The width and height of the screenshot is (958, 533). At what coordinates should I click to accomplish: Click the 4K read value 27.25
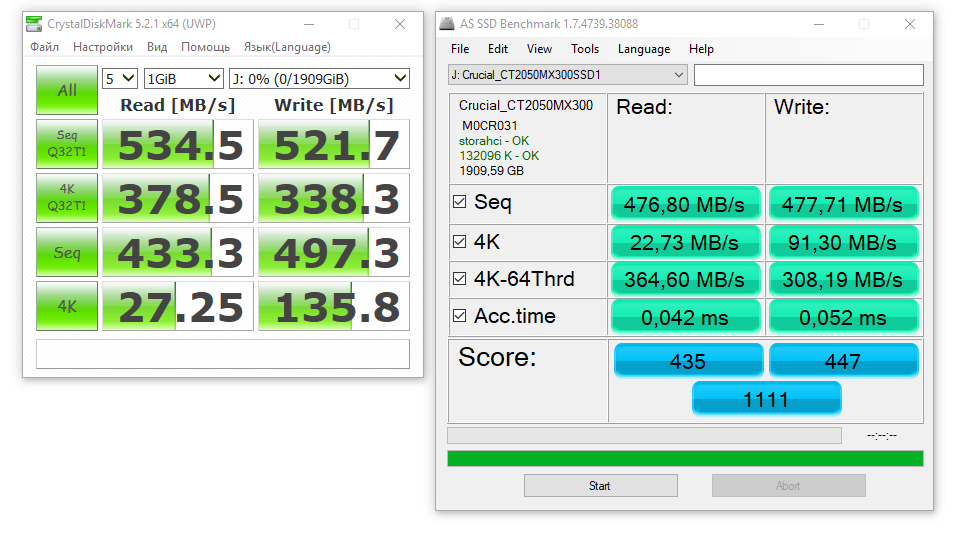coord(178,306)
